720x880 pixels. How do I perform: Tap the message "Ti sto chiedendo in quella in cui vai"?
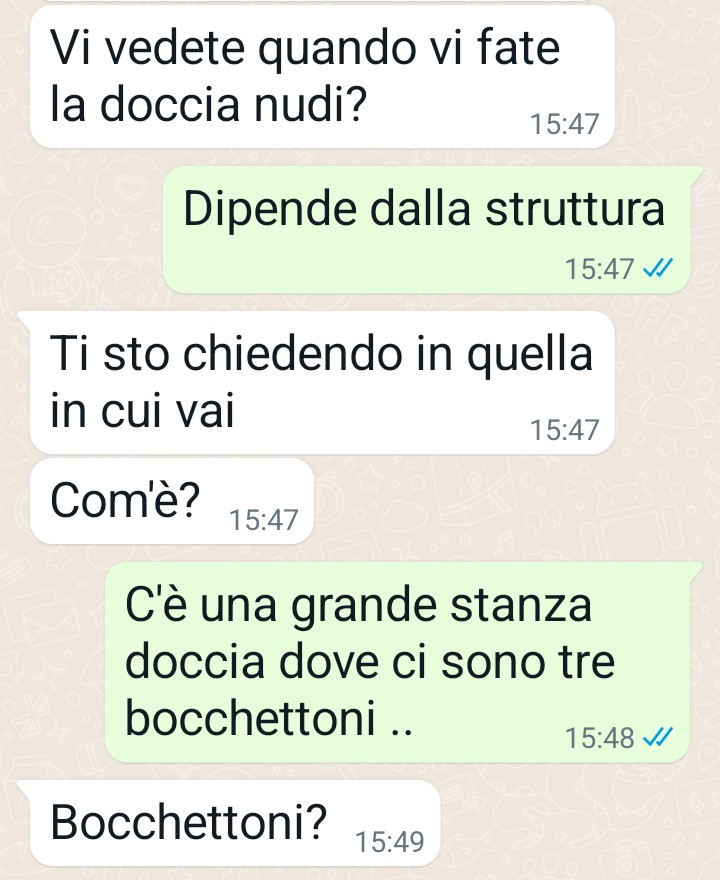tap(322, 383)
